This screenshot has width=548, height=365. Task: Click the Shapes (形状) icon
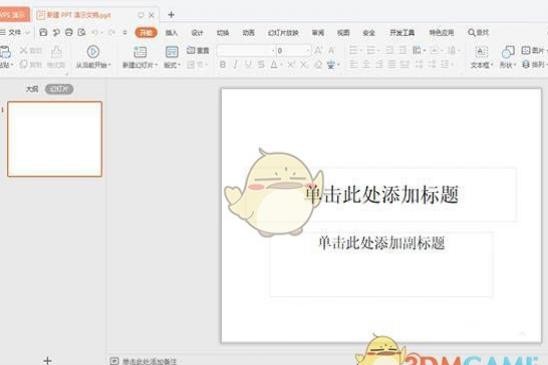pyautogui.click(x=508, y=52)
